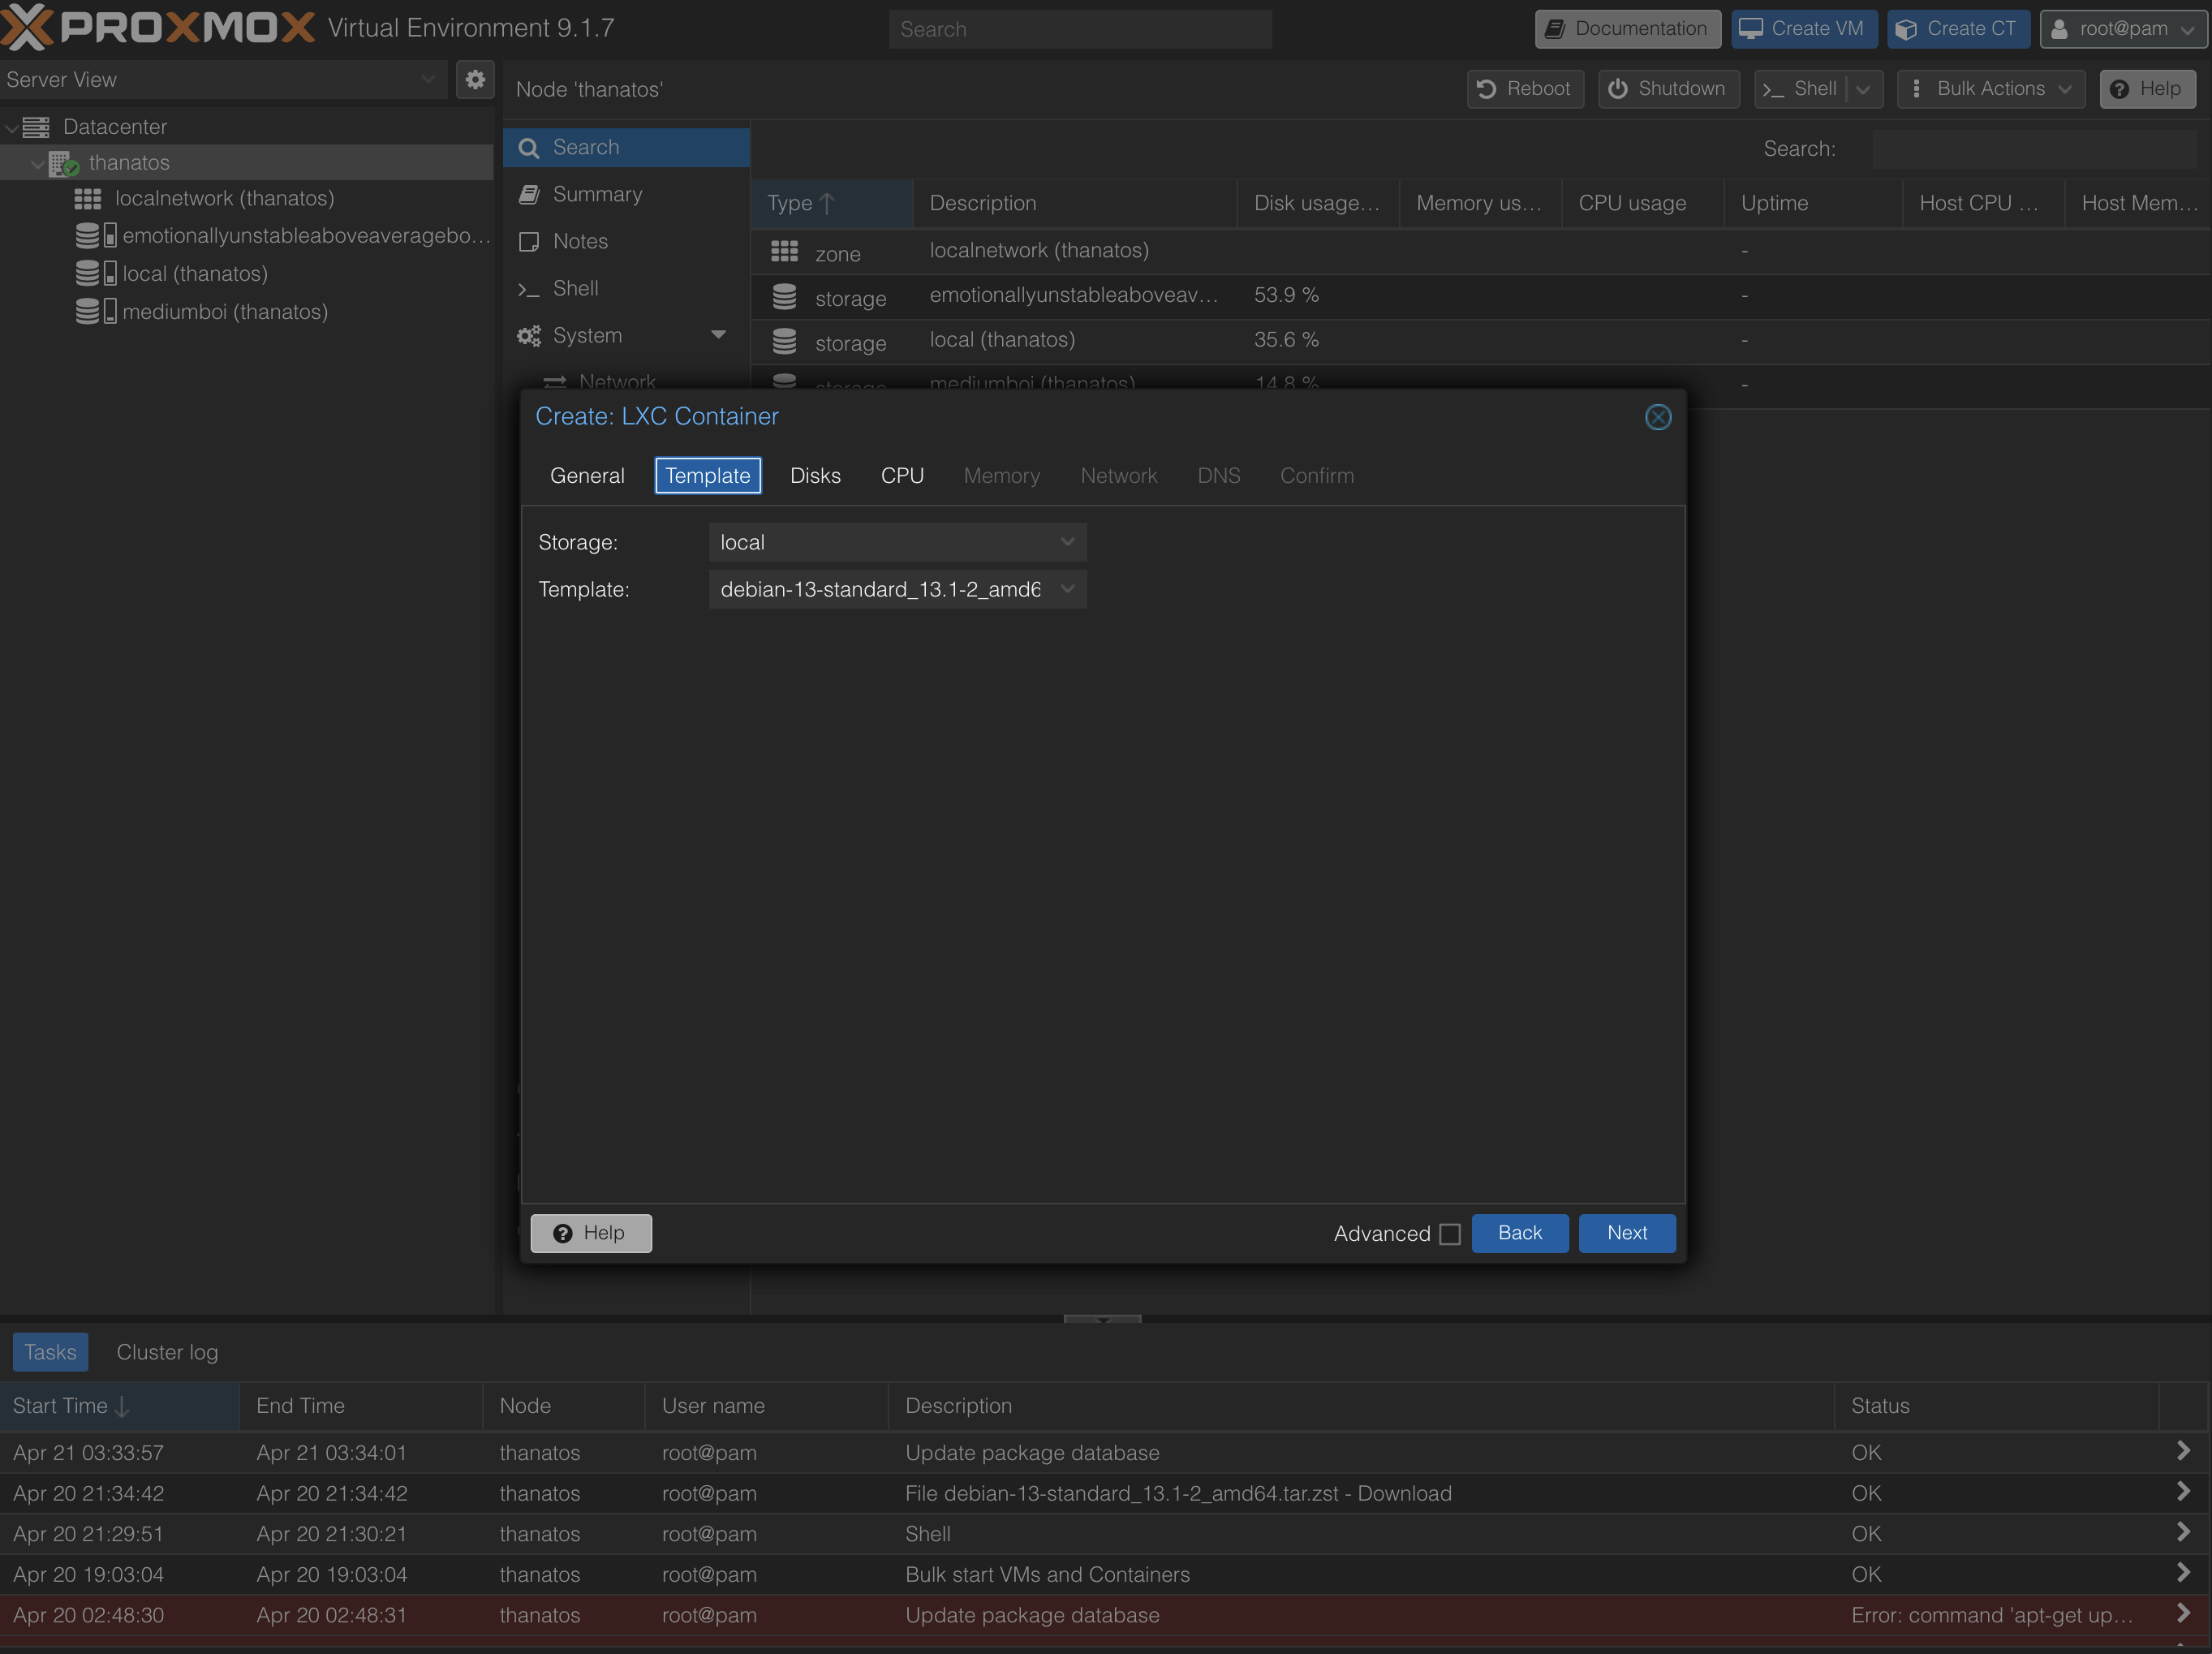This screenshot has height=1654, width=2212.
Task: Click the Proxmox logo in header
Action: coord(158,27)
